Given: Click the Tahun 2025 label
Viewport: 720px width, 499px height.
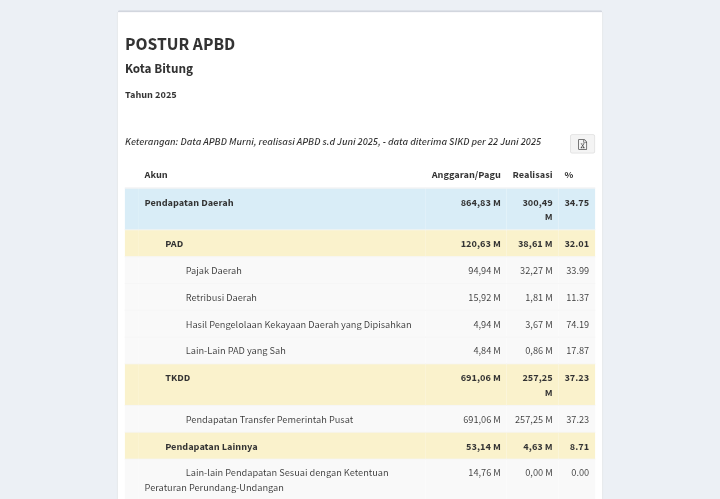Looking at the screenshot, I should click(151, 95).
